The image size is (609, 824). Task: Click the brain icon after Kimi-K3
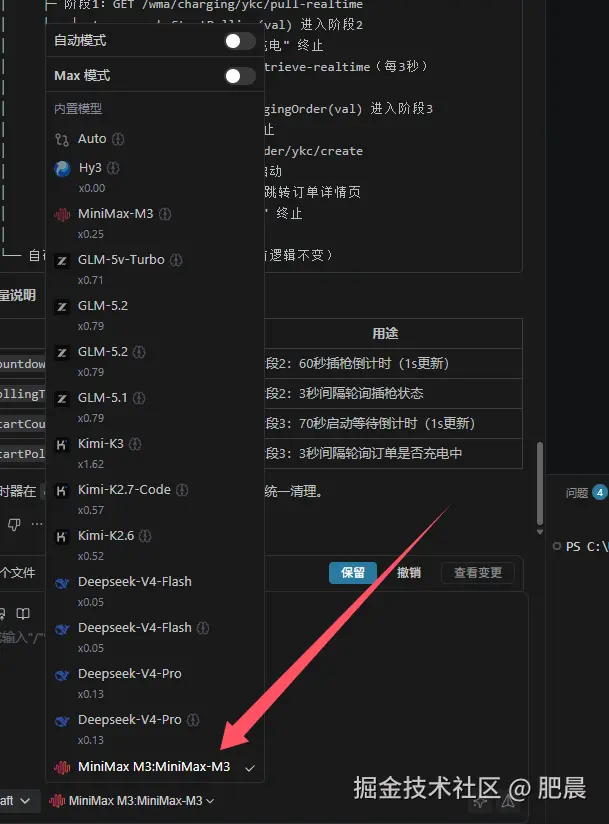click(x=135, y=444)
